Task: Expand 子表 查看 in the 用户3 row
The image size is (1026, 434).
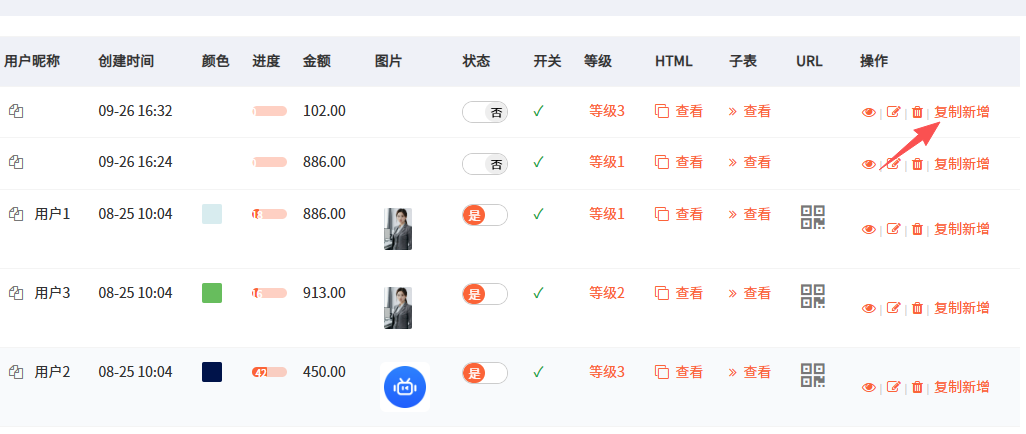Action: point(750,293)
